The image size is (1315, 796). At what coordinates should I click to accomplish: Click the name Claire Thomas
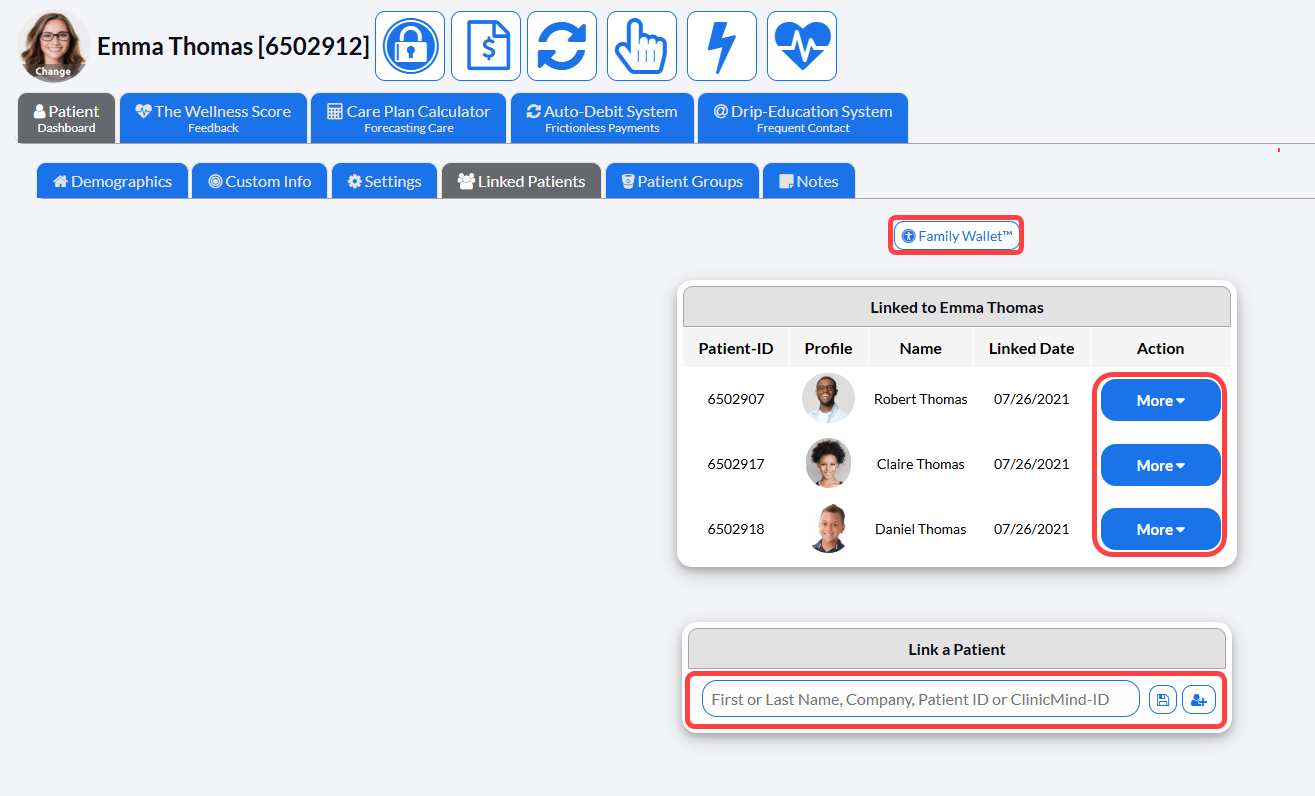pyautogui.click(x=921, y=464)
